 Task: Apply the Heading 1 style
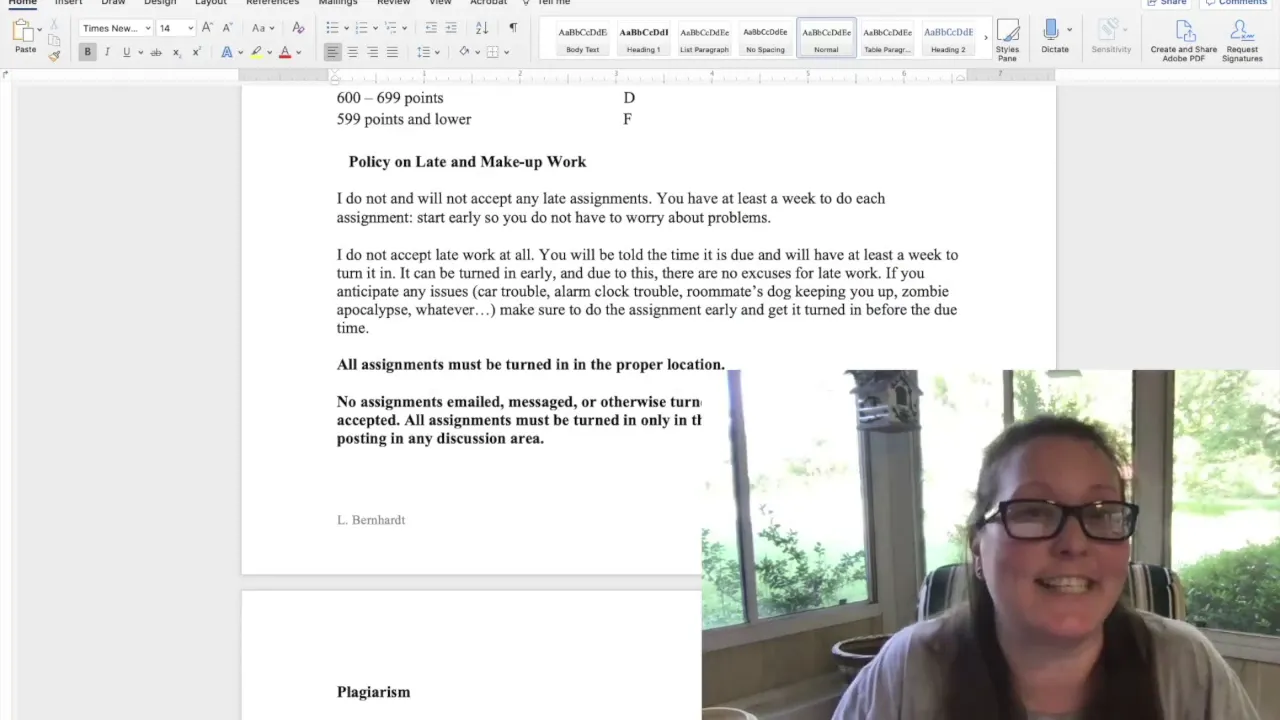click(x=643, y=39)
